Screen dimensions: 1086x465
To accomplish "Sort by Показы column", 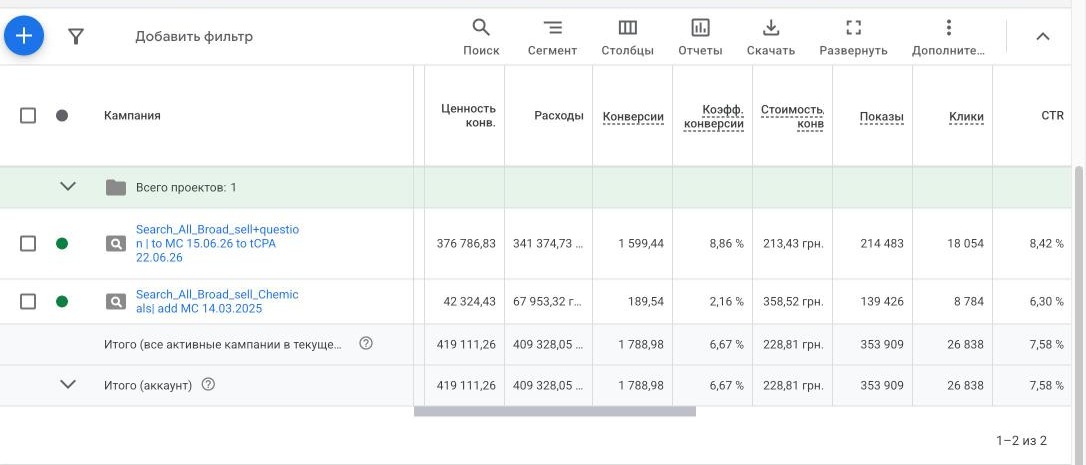I will coord(882,117).
